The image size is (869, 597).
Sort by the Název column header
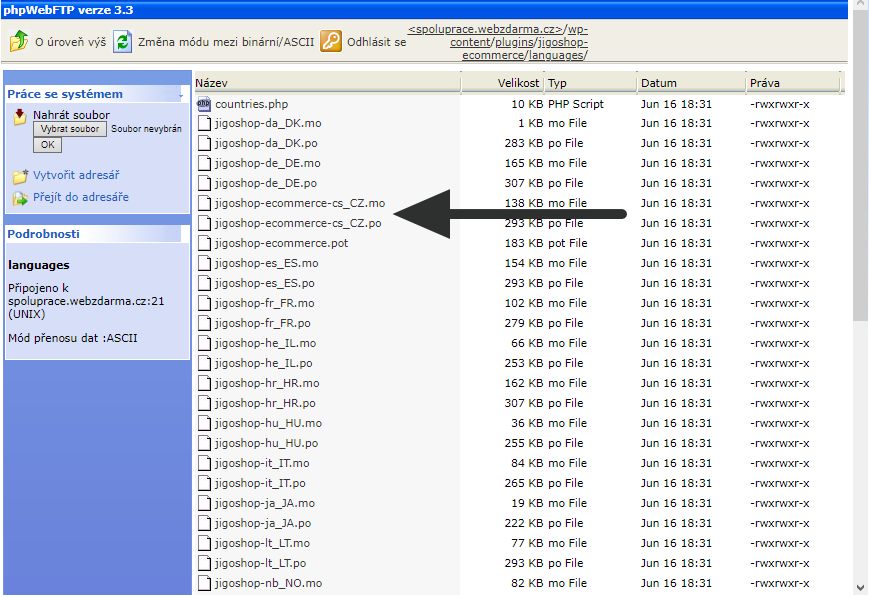coord(328,83)
